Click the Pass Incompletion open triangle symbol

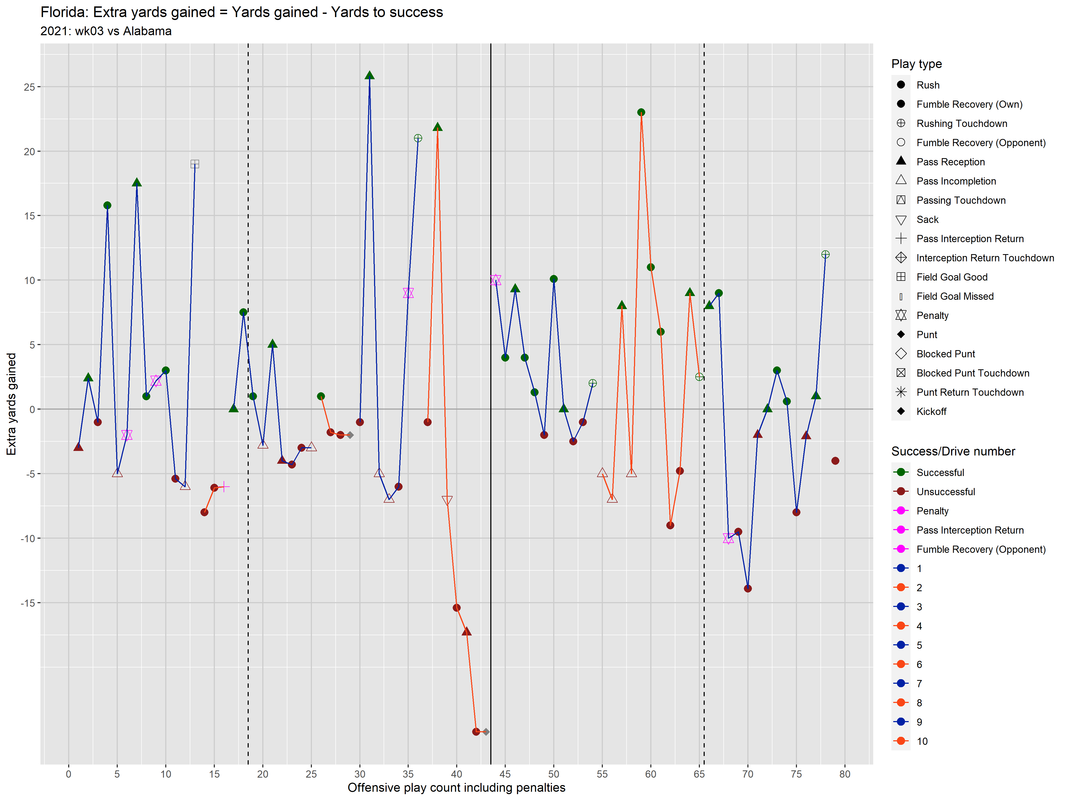[900, 180]
